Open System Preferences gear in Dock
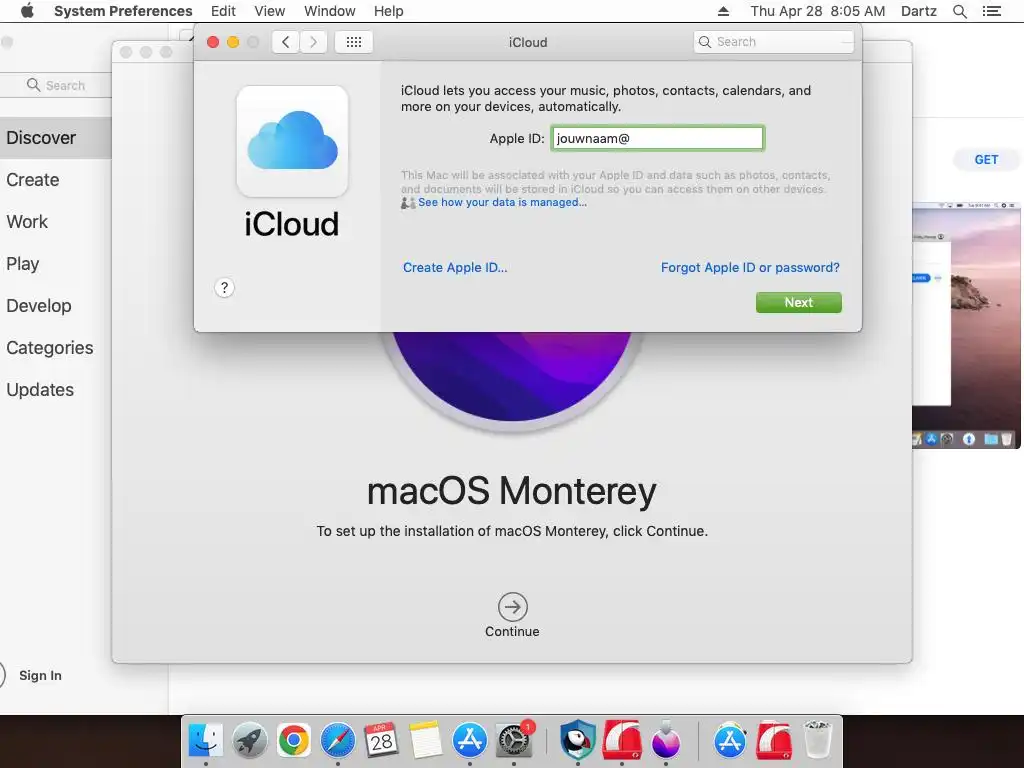Screen dimensions: 1024x768 514,740
